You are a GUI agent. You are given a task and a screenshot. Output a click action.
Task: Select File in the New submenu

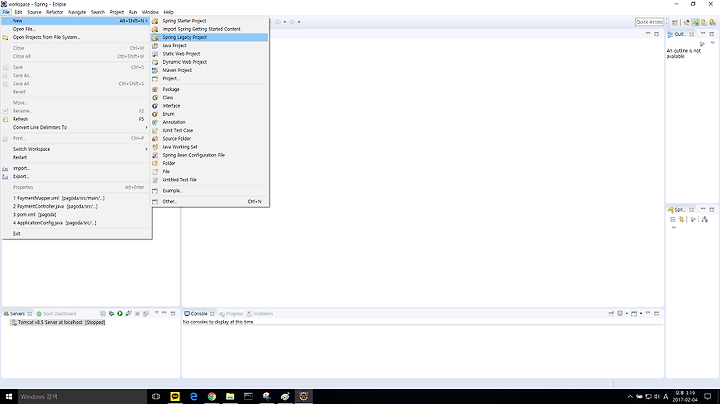click(x=209, y=171)
